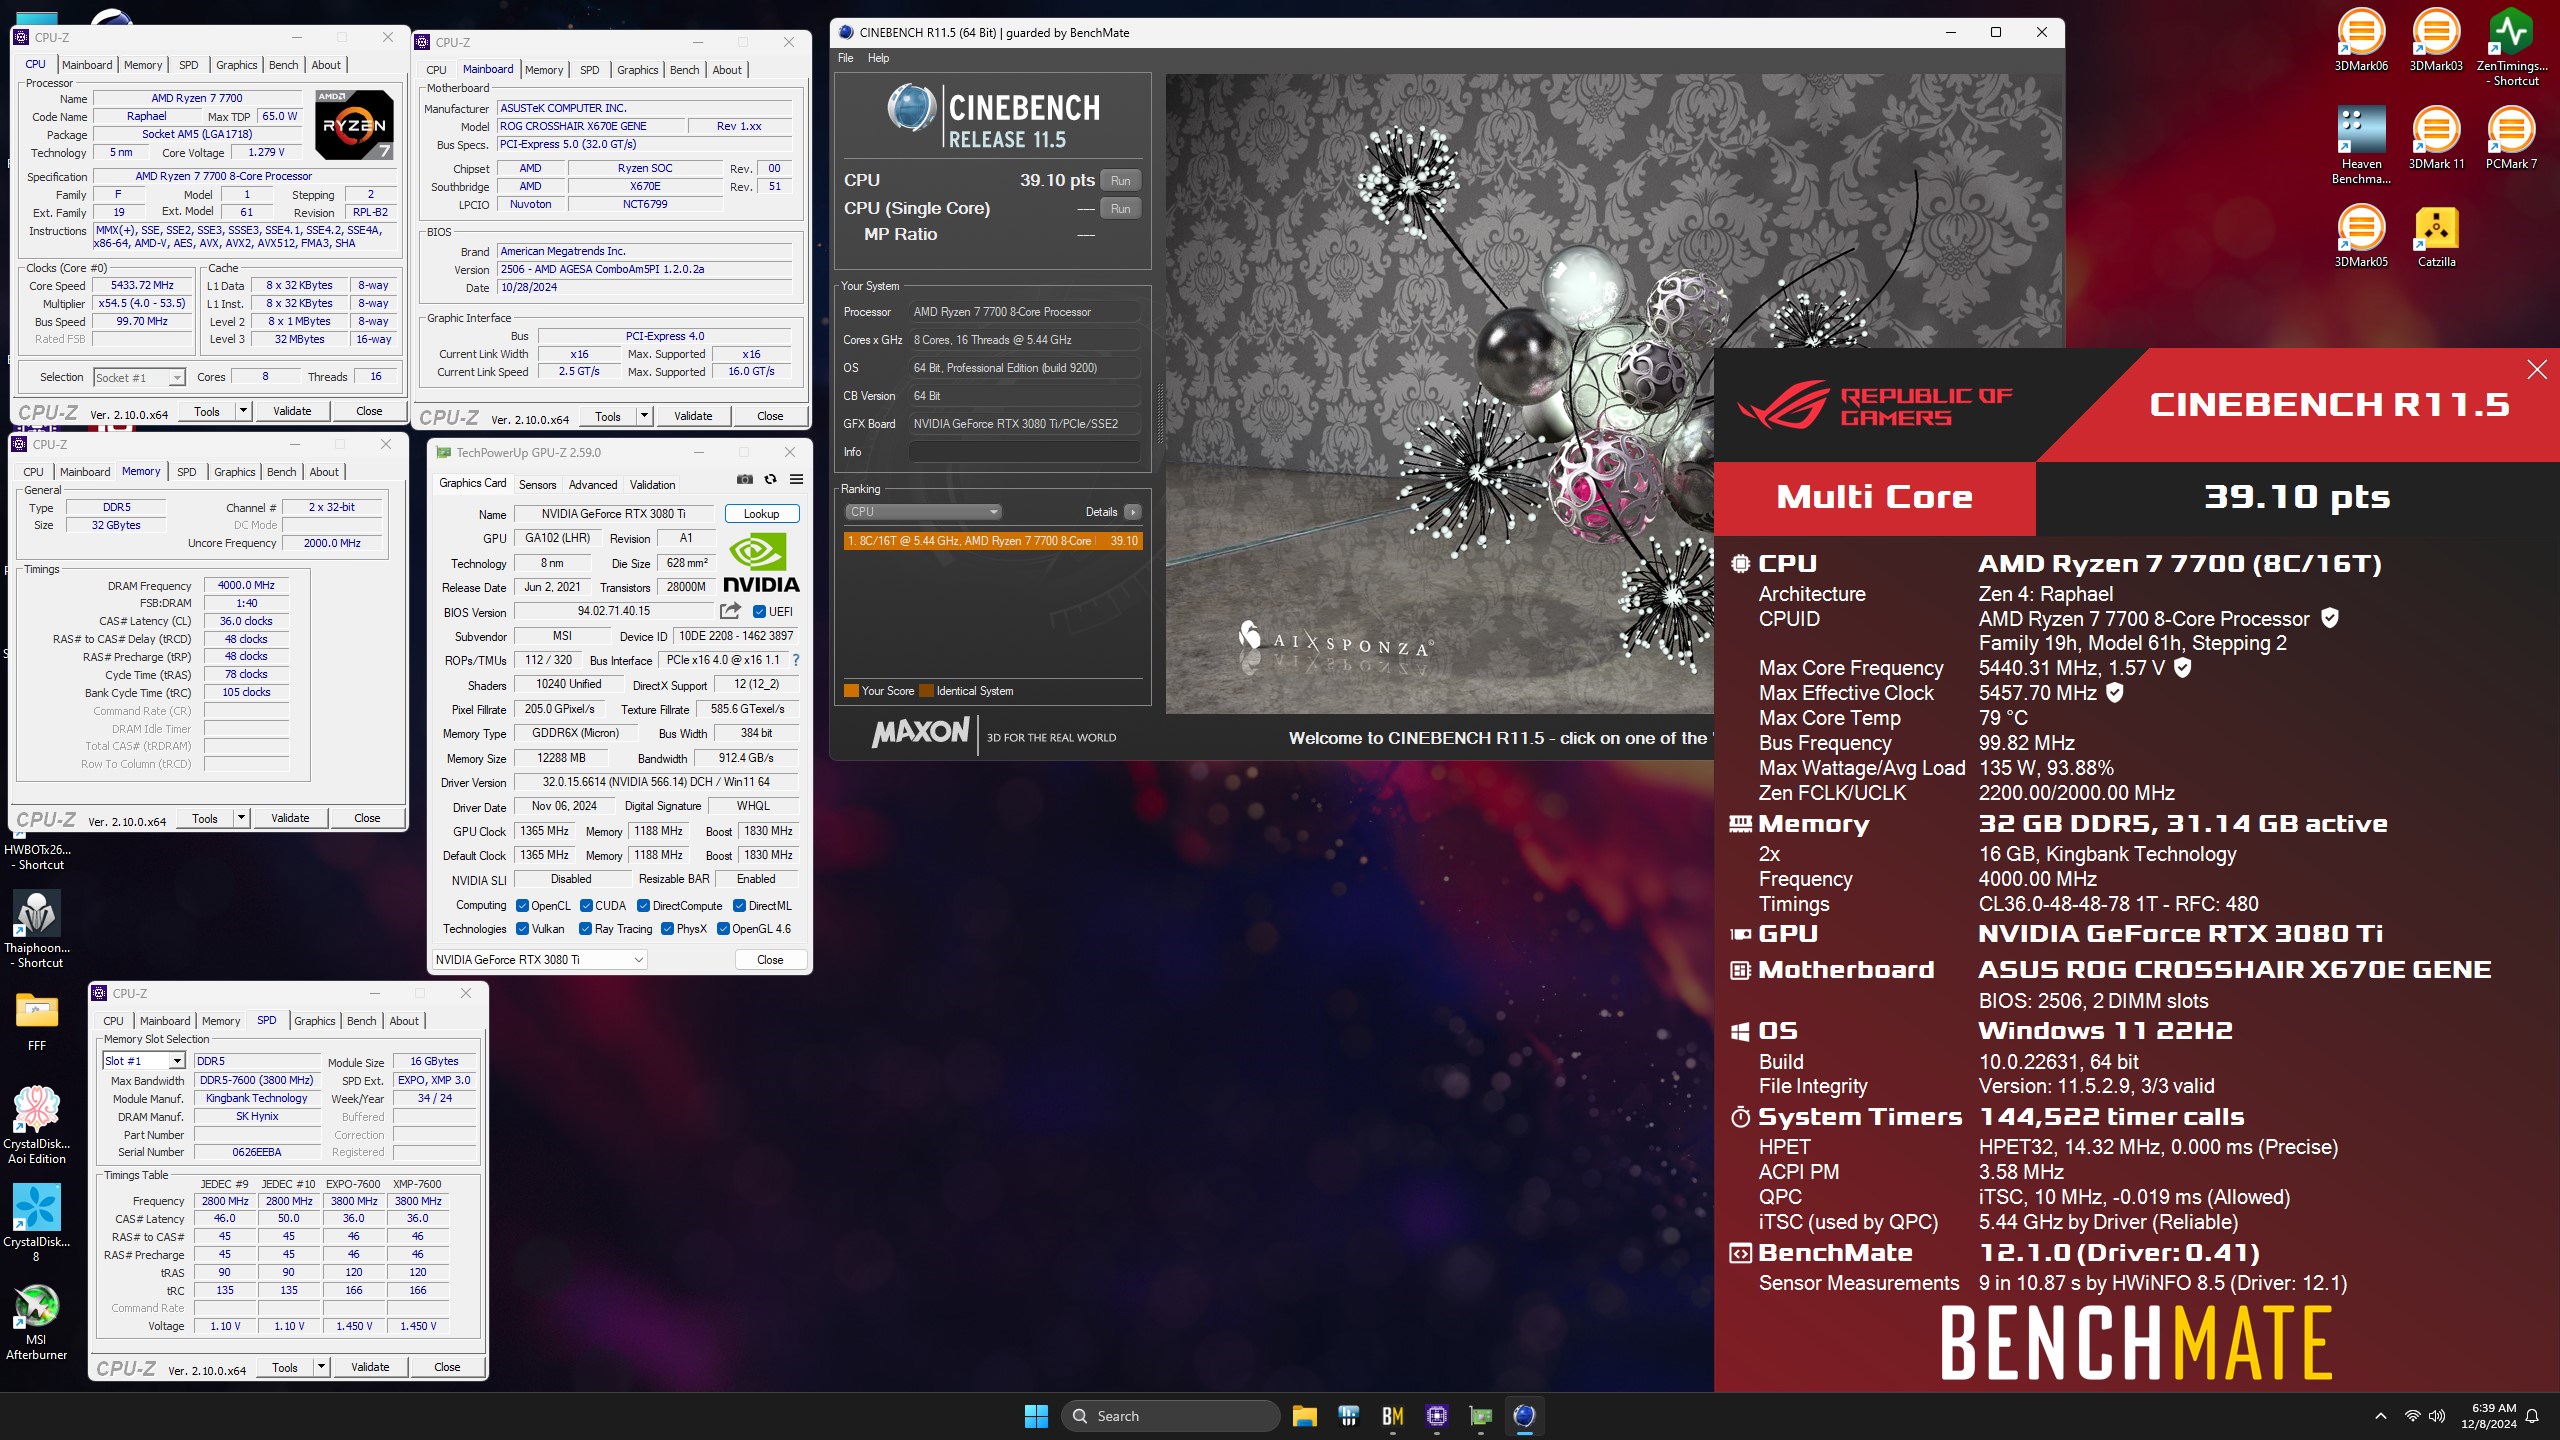Screen dimensions: 2560x1440
Task: Open File Explorer from the taskbar
Action: [x=1304, y=1416]
